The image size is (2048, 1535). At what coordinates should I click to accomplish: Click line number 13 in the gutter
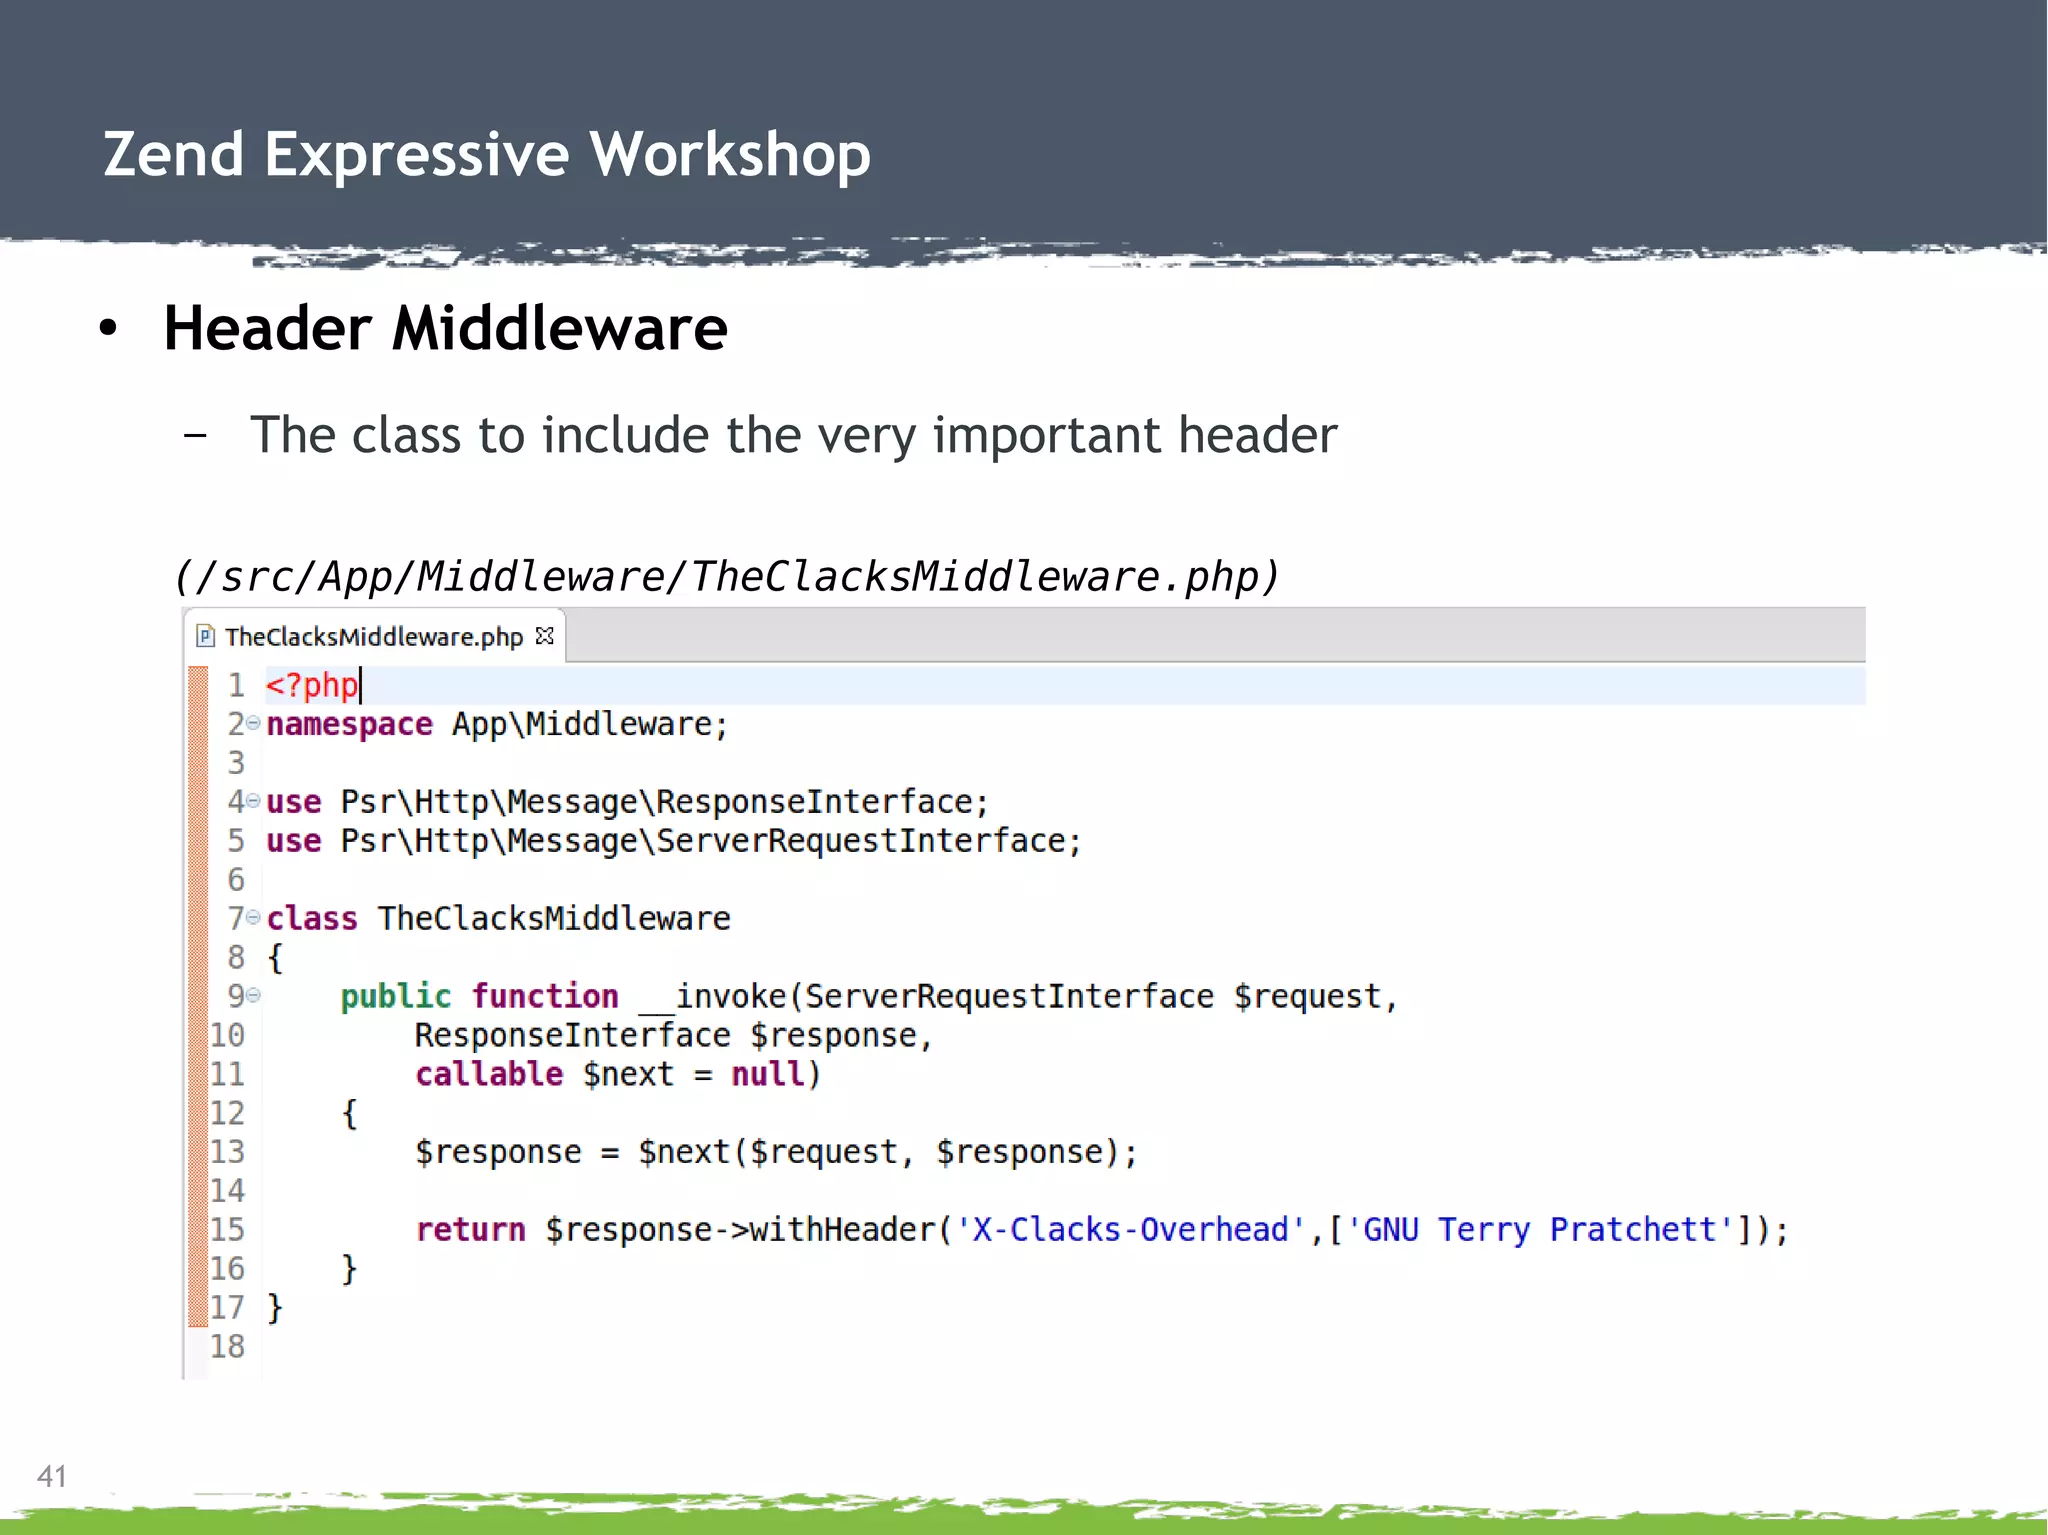coord(227,1152)
